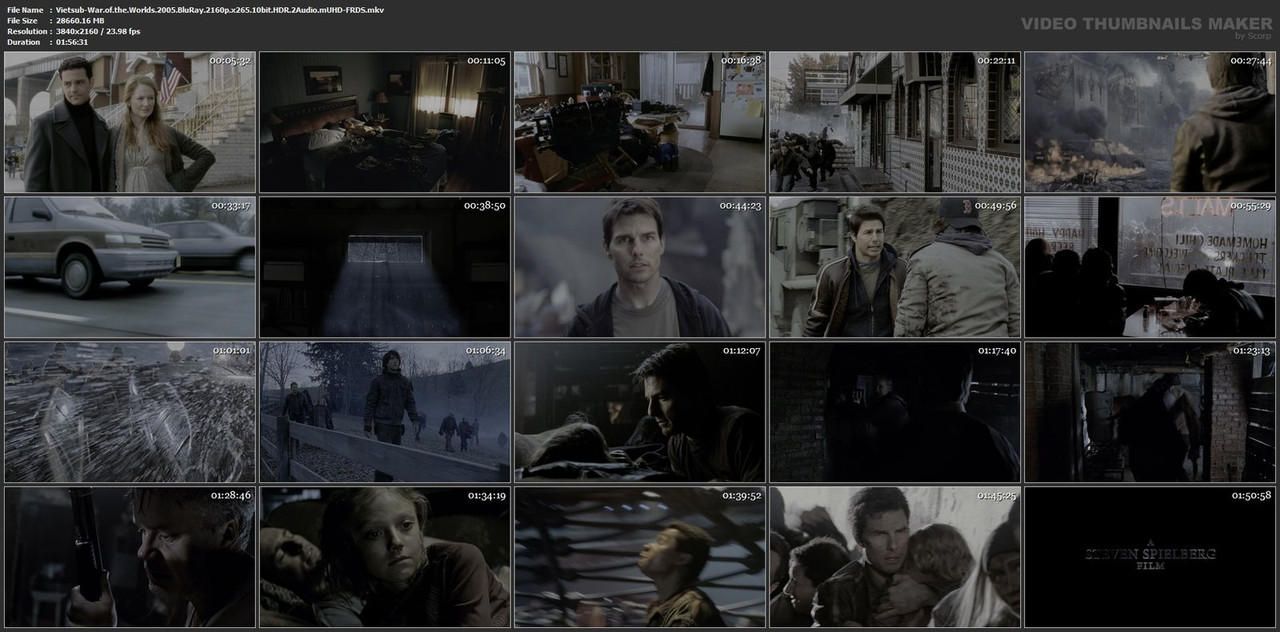The height and width of the screenshot is (632, 1280).
Task: Pick the thumbnail at 01:17:40
Action: point(895,412)
